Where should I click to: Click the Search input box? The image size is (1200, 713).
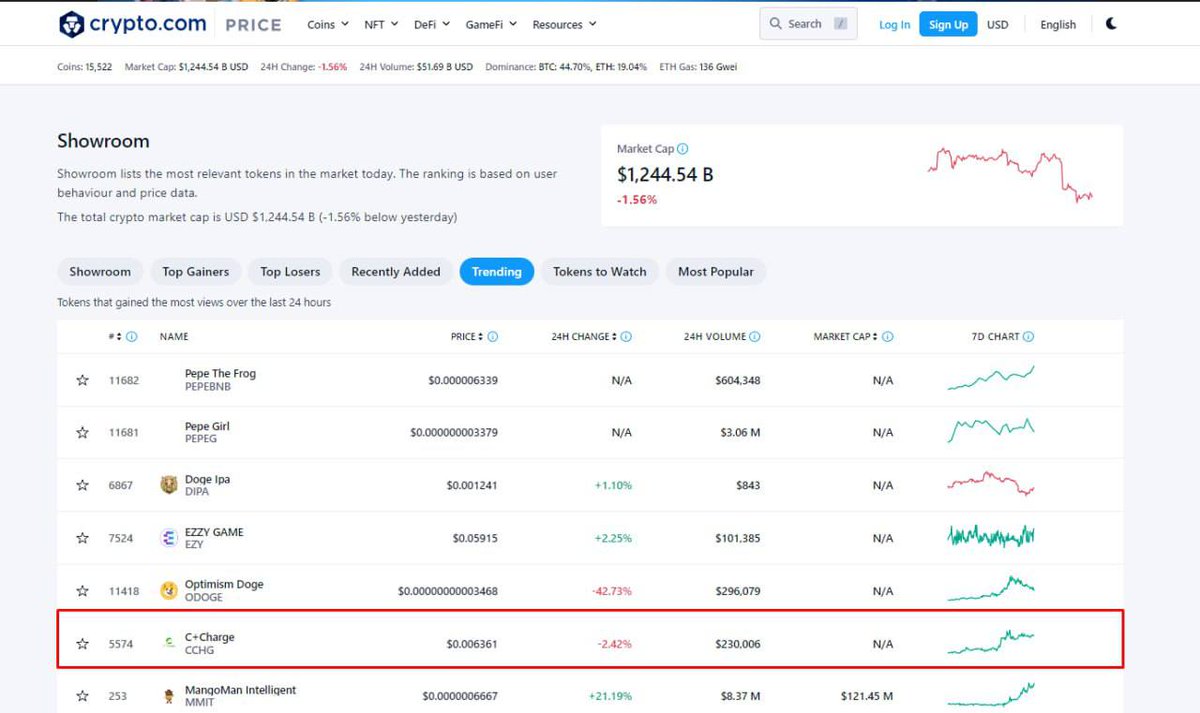(x=808, y=24)
